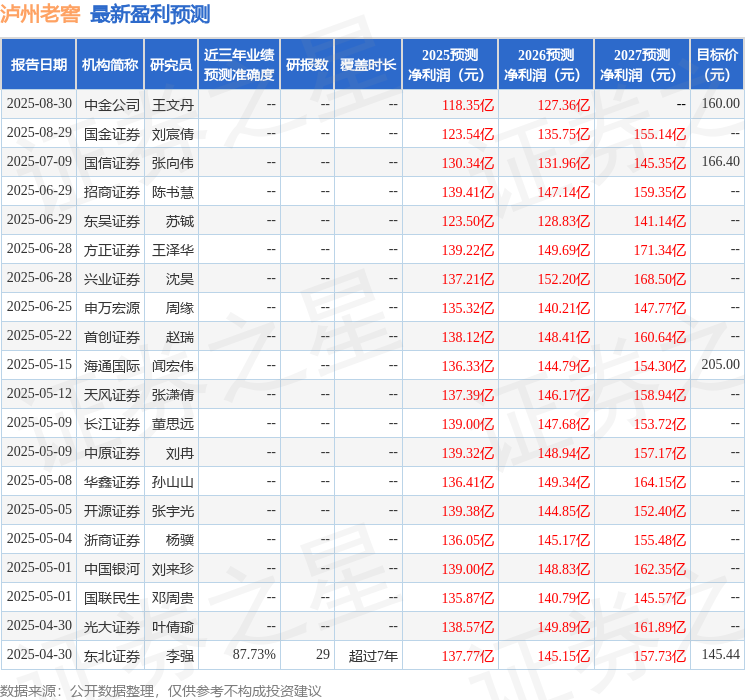Click institution 首创证券
This screenshot has width=745, height=700.
(112, 337)
